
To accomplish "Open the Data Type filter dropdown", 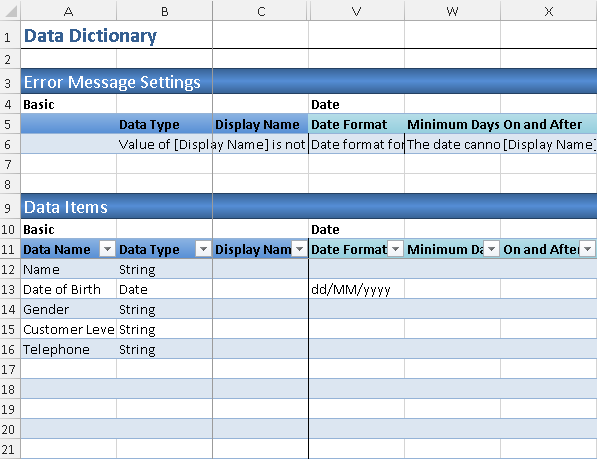I will click(x=203, y=249).
